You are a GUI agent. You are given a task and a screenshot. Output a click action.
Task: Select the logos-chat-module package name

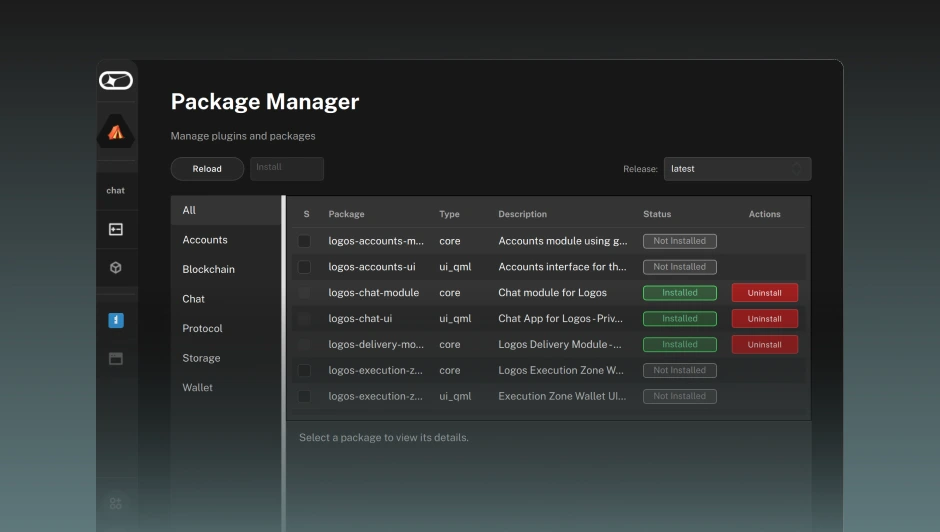pos(373,293)
